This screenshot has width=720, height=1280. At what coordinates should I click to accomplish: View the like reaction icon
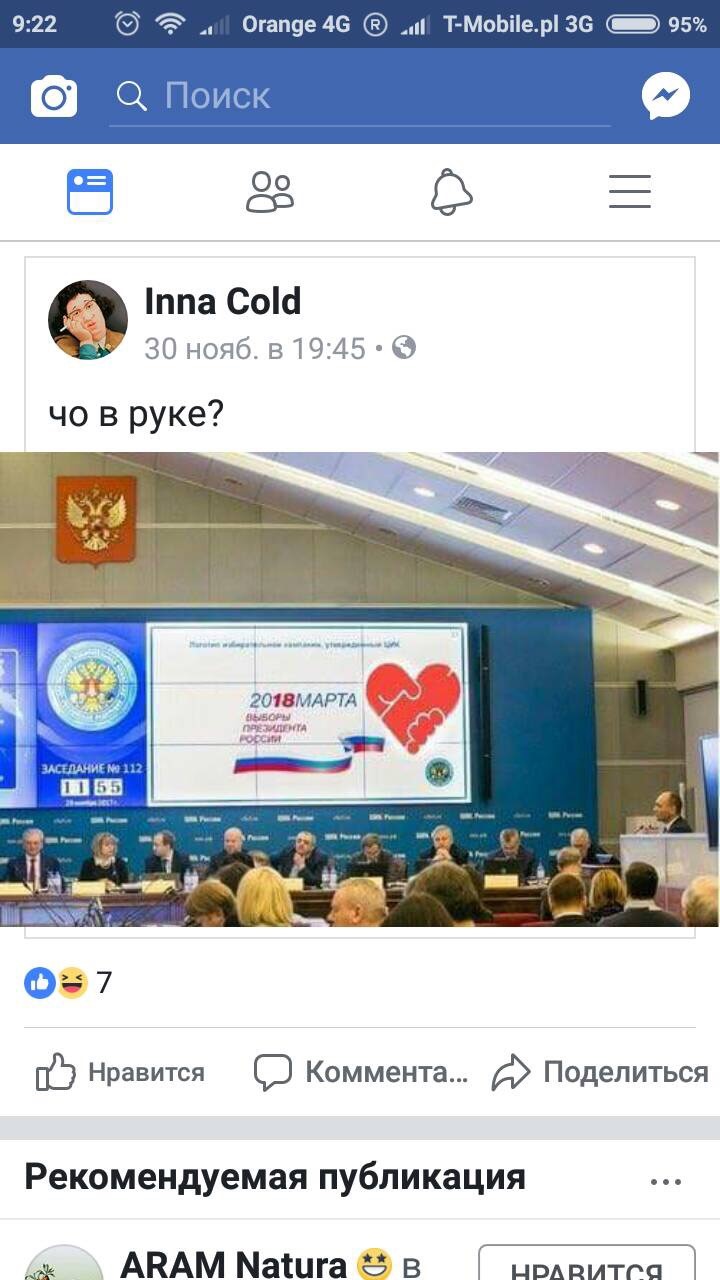[x=41, y=983]
